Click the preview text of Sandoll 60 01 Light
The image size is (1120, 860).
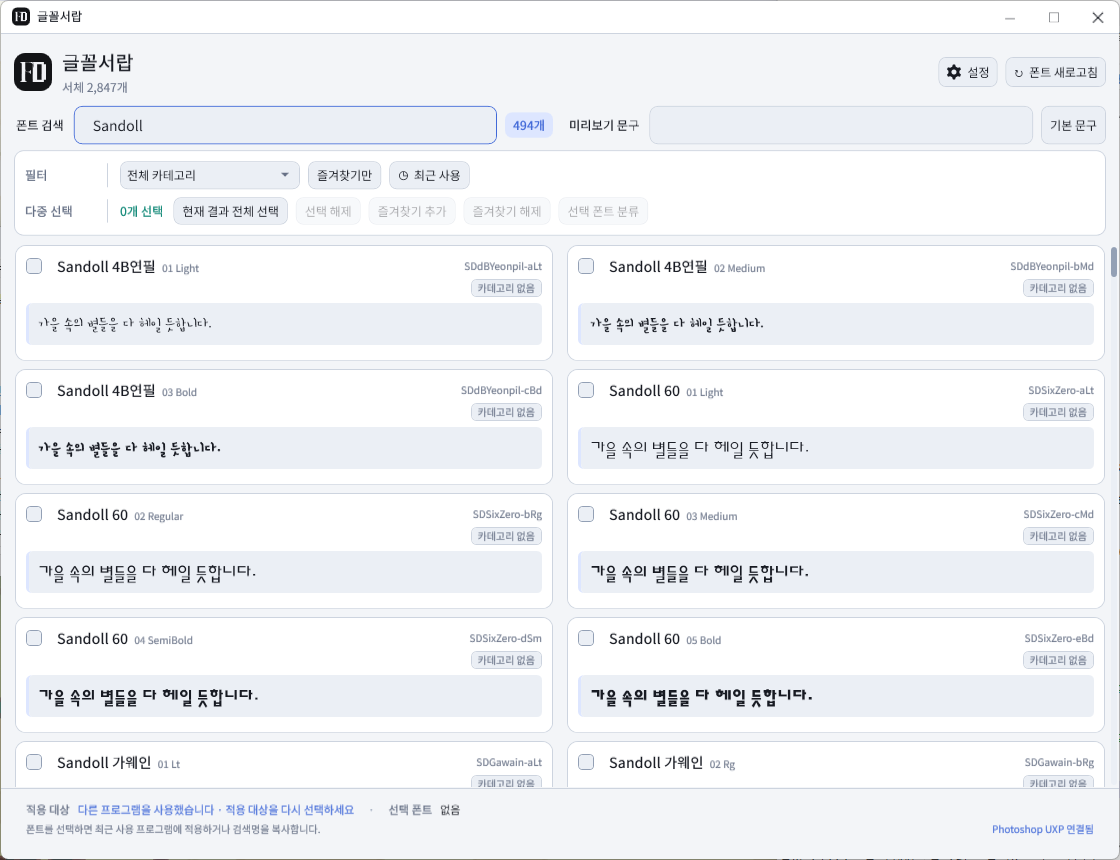pos(699,448)
